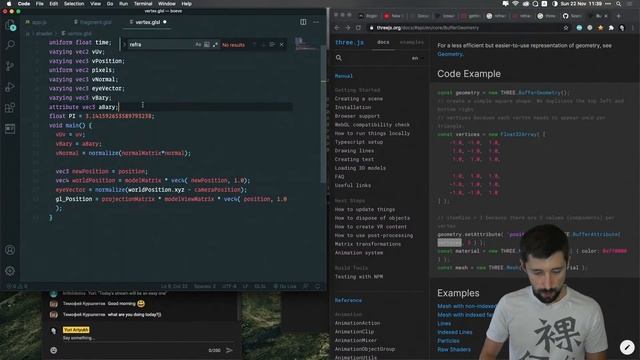Click the browser Back arrow button
This screenshot has width=640, height=360.
coord(337,28)
